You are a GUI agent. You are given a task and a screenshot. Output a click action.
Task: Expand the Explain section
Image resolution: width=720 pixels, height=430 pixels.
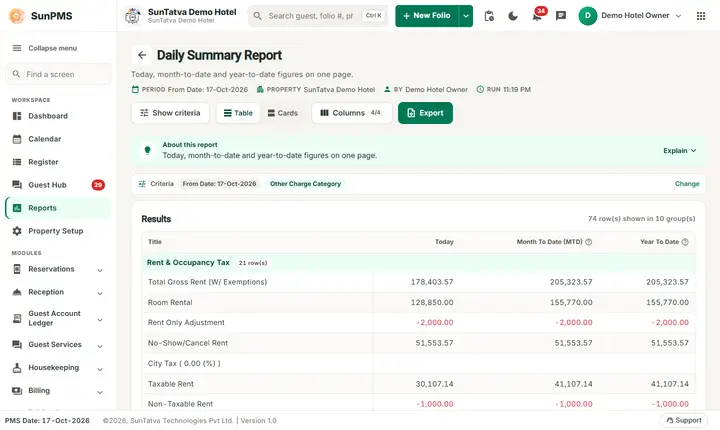(680, 151)
